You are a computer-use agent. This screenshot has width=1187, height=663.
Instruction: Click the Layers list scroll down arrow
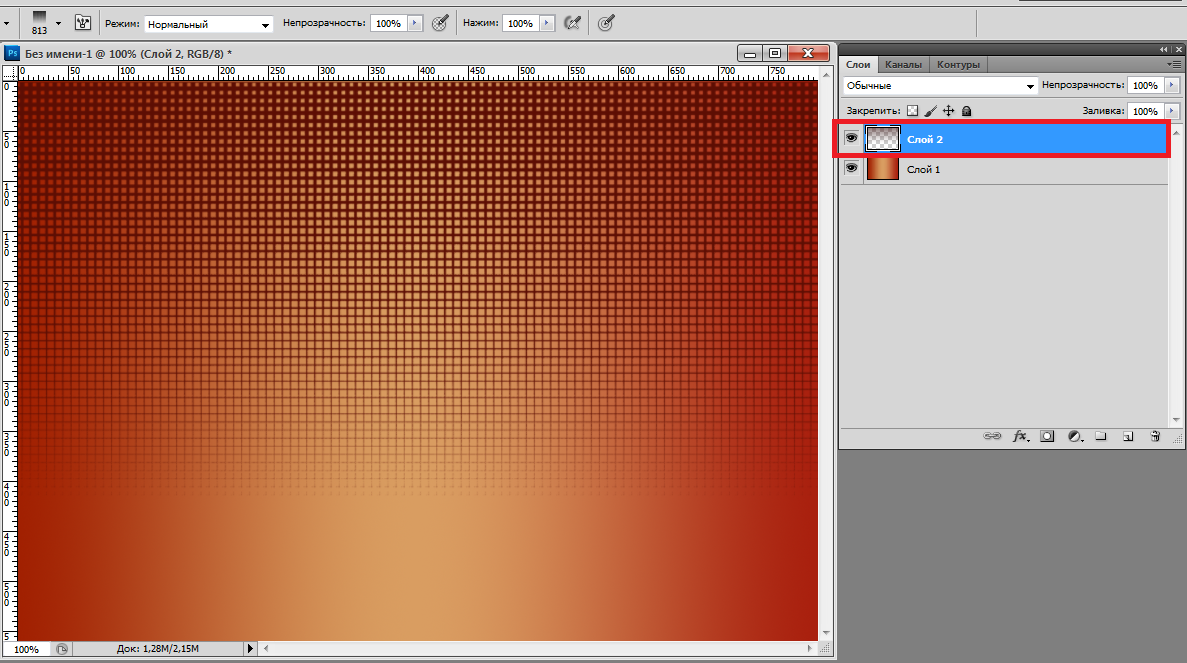pyautogui.click(x=1176, y=419)
